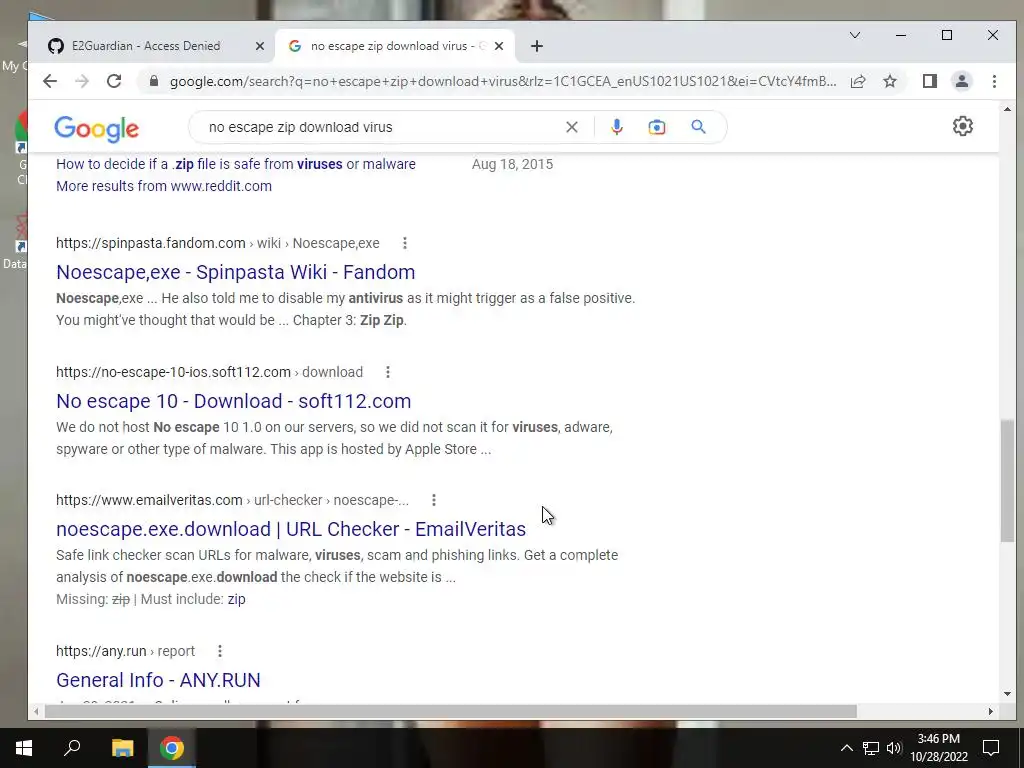Open Chrome's three-dot menu
1024x768 pixels.
coord(994,81)
